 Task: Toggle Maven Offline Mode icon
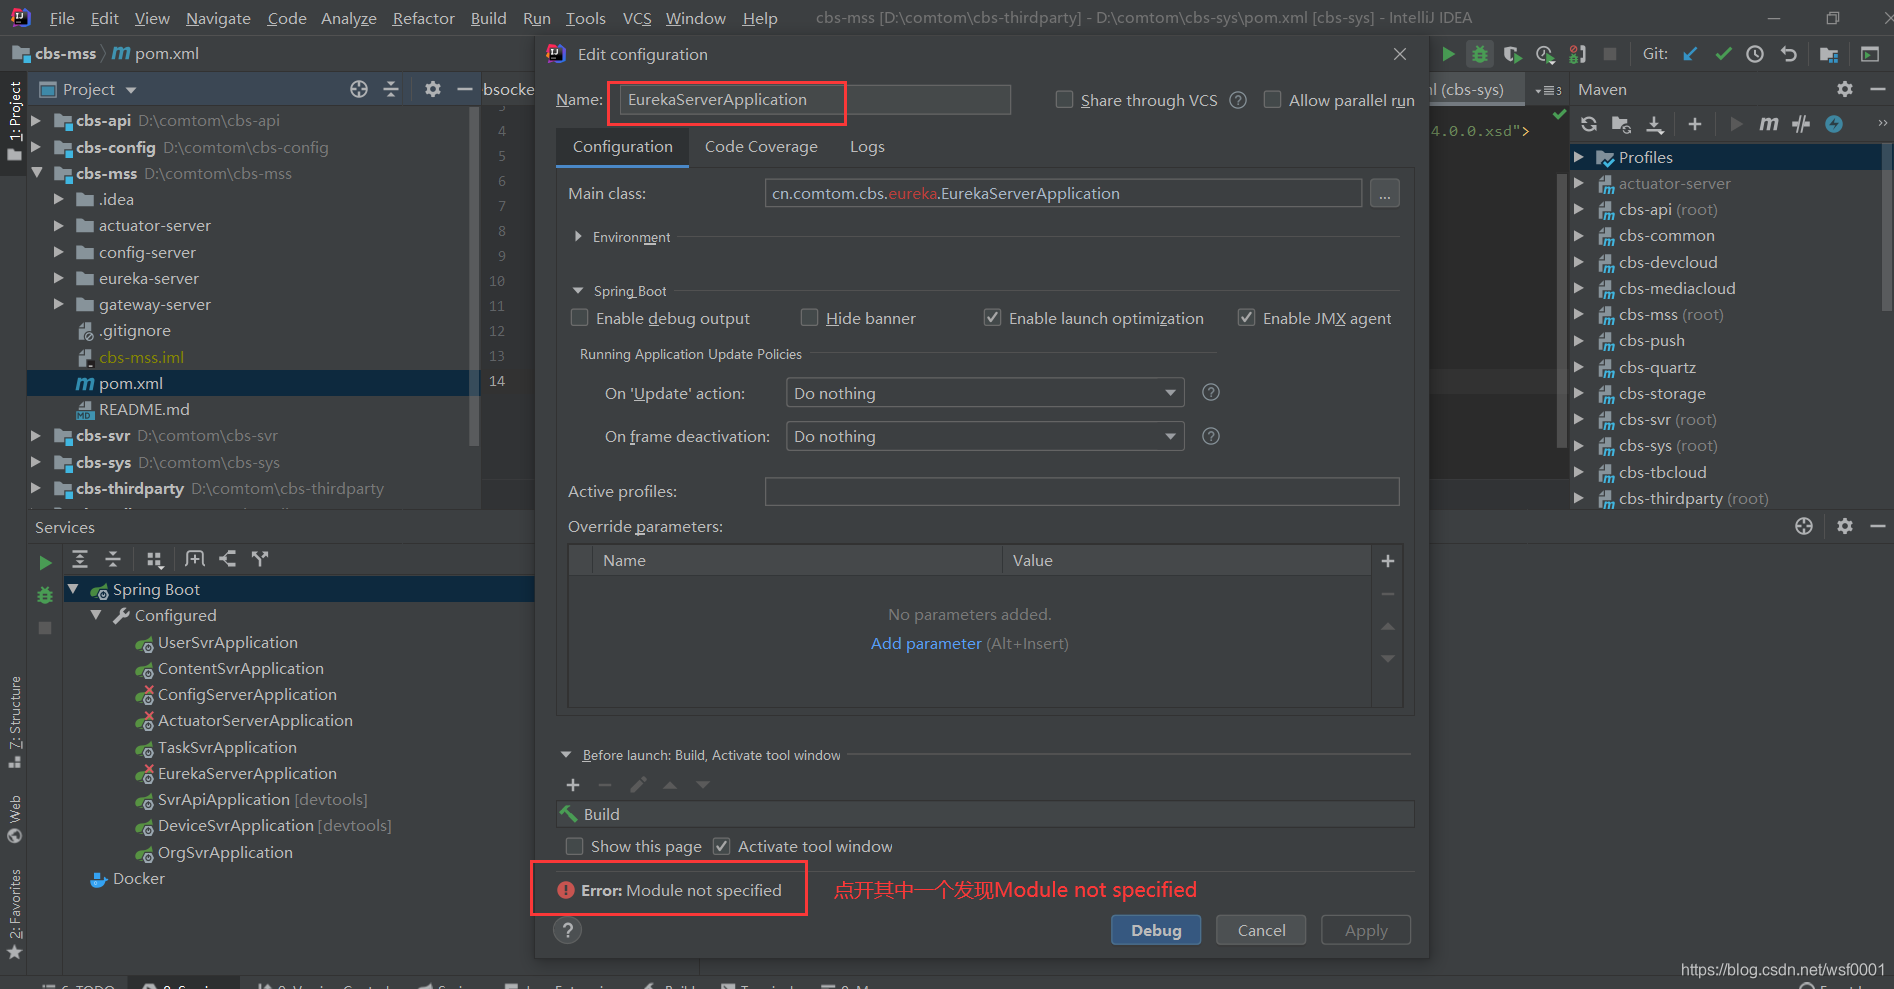pyautogui.click(x=1801, y=124)
